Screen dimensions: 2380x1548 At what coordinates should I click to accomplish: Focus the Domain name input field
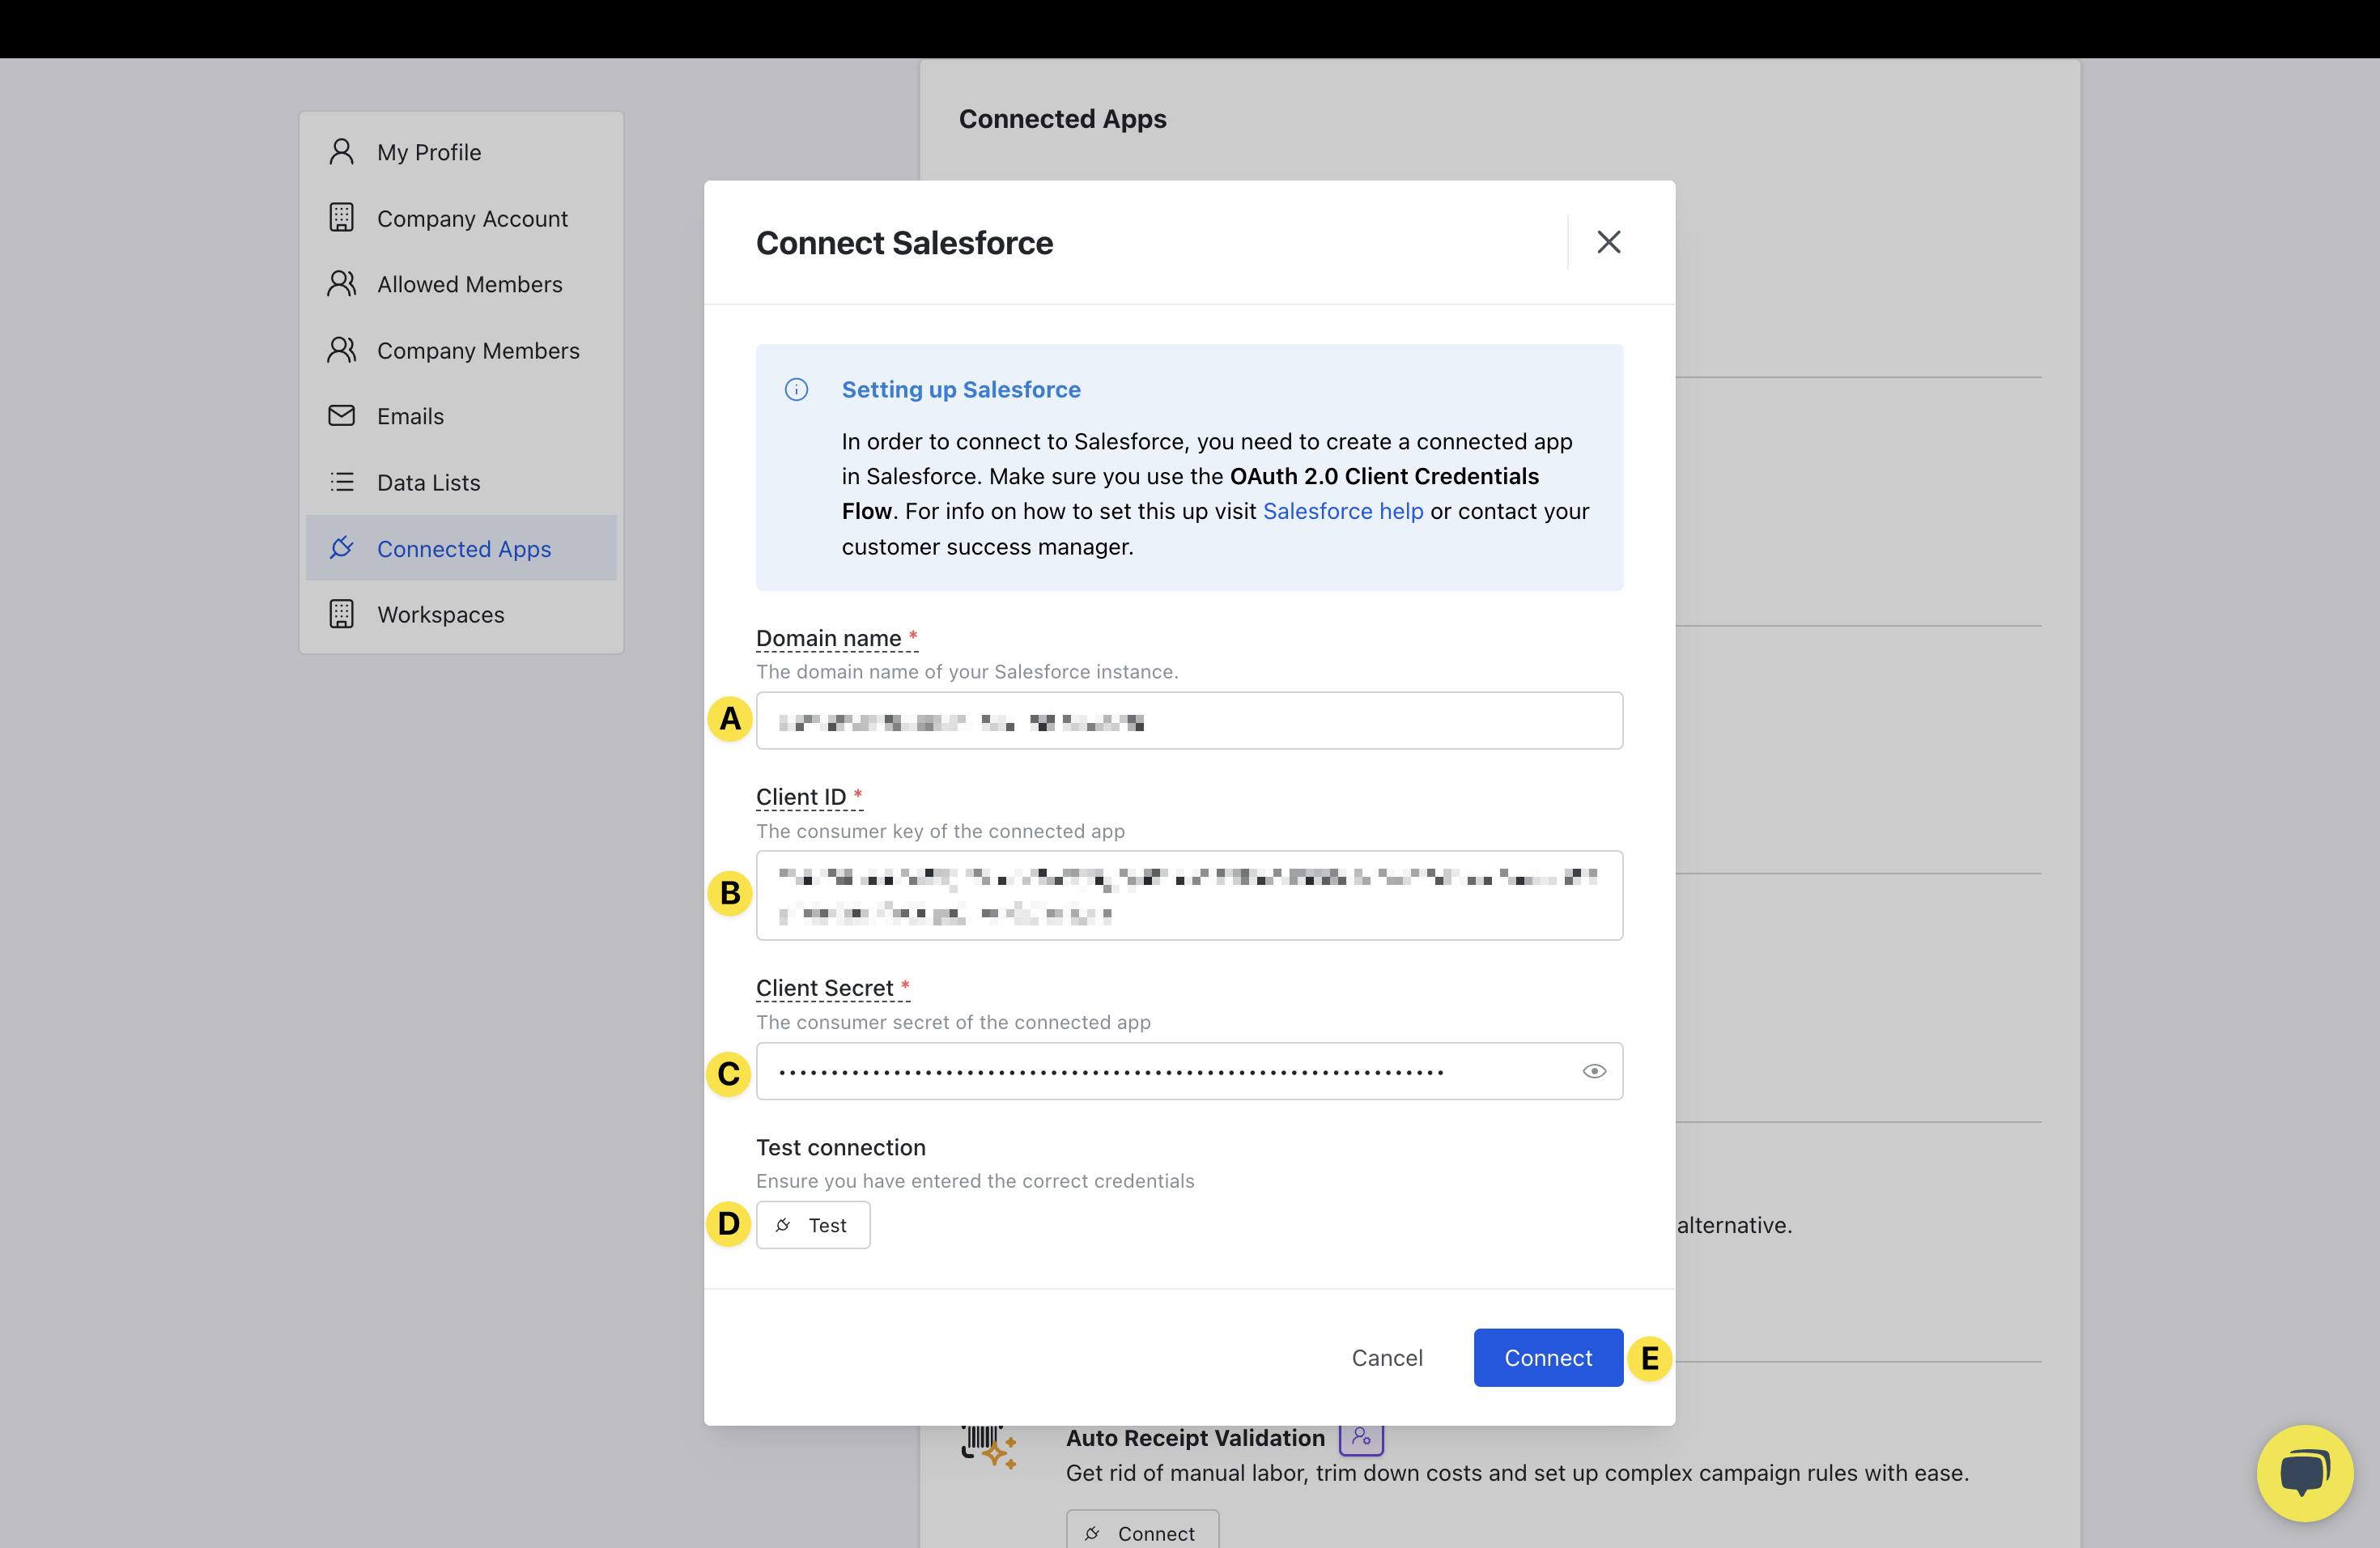(1188, 720)
